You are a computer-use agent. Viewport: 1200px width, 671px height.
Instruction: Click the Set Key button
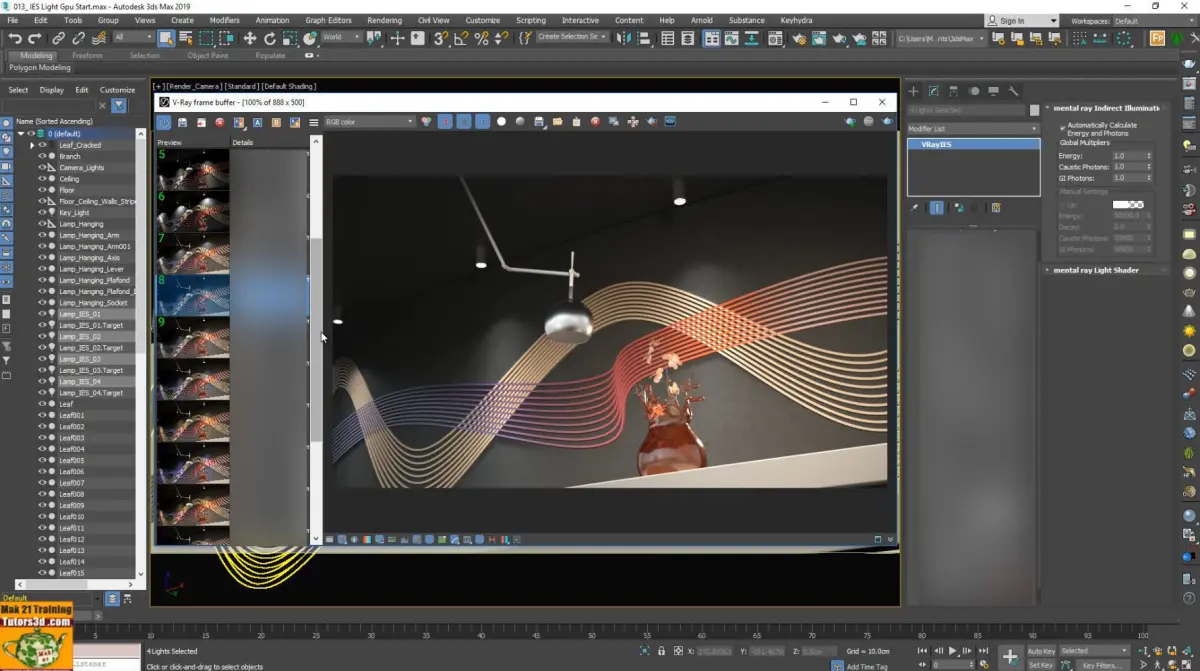tap(1041, 665)
